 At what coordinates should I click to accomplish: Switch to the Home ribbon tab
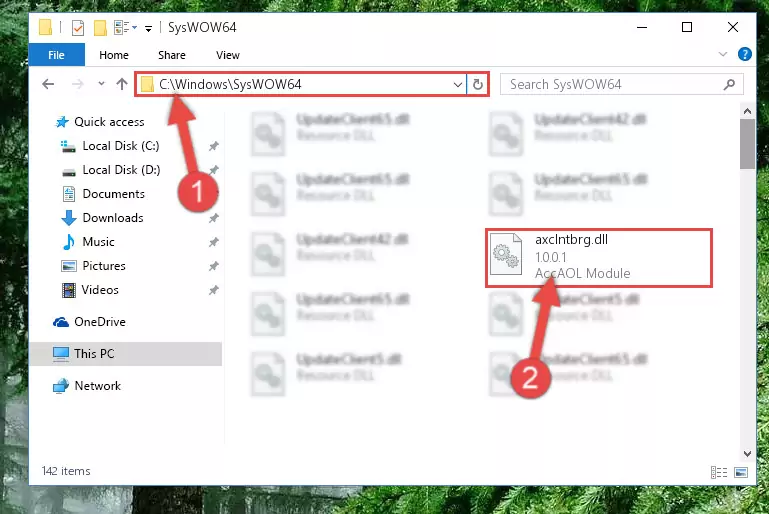pos(114,55)
